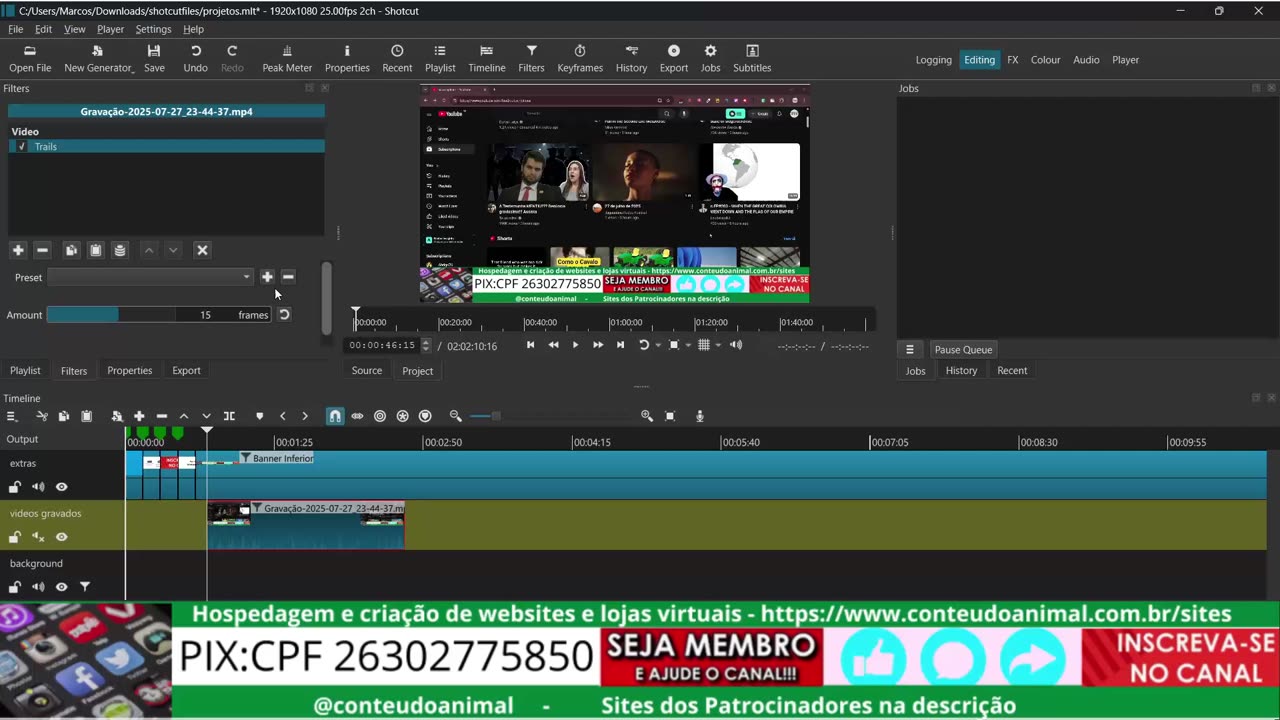Toggle player volume control
Viewport: 1280px width, 720px height.
(736, 345)
